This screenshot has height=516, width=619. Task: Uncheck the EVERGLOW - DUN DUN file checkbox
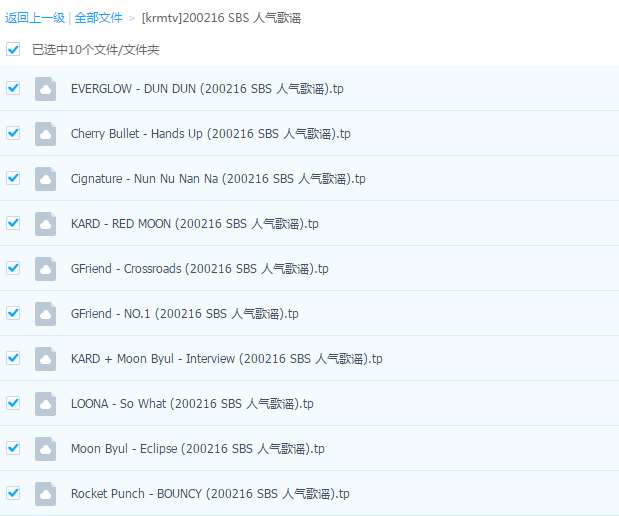(x=13, y=88)
